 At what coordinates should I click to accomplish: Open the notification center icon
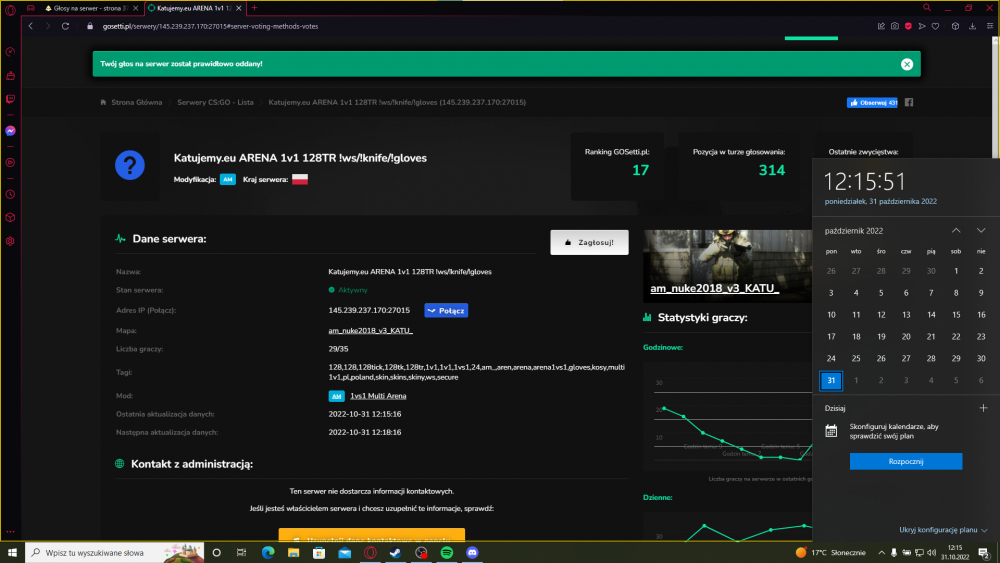984,553
